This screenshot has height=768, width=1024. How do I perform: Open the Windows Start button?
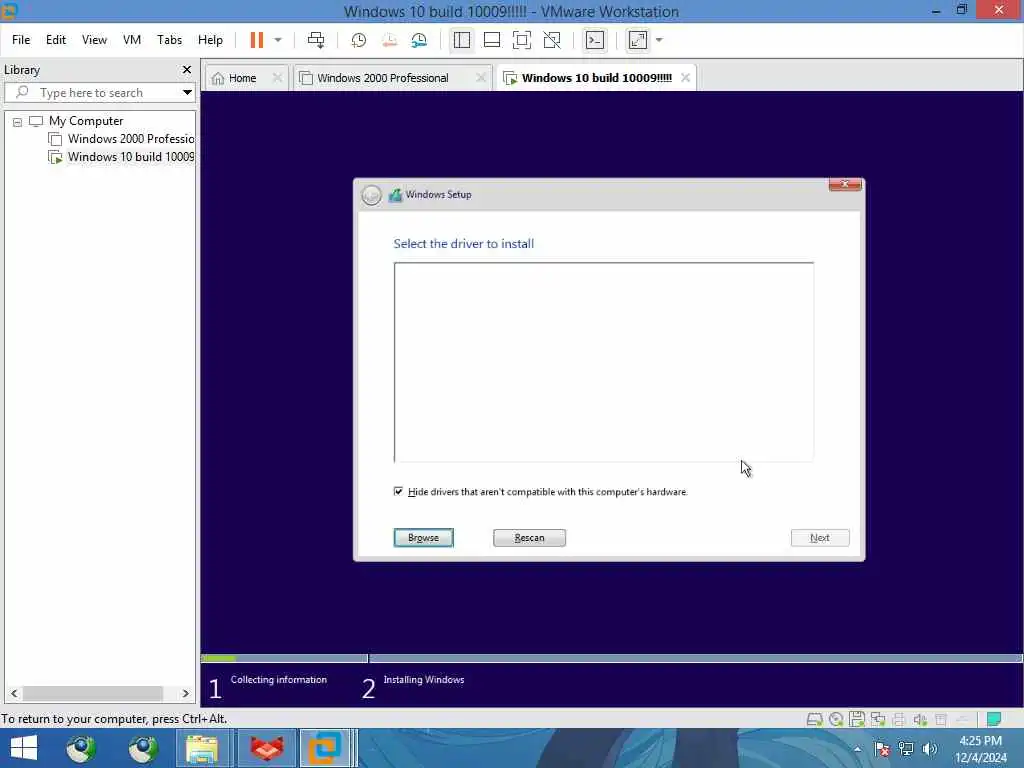coord(24,748)
